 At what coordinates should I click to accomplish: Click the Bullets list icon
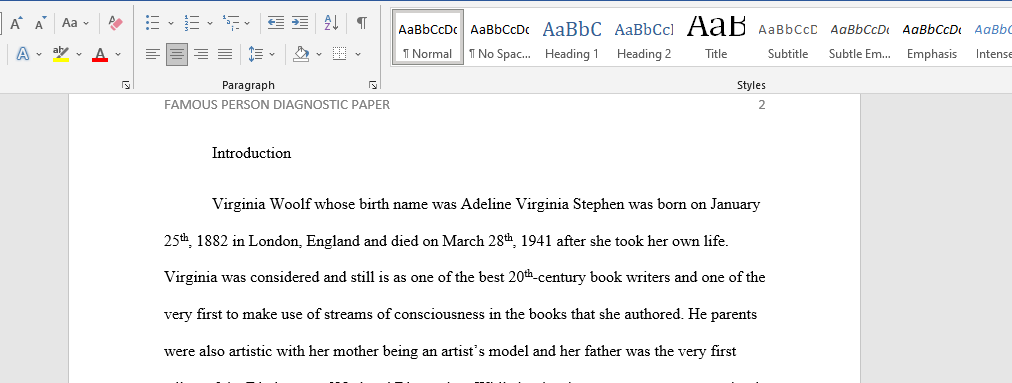[152, 23]
